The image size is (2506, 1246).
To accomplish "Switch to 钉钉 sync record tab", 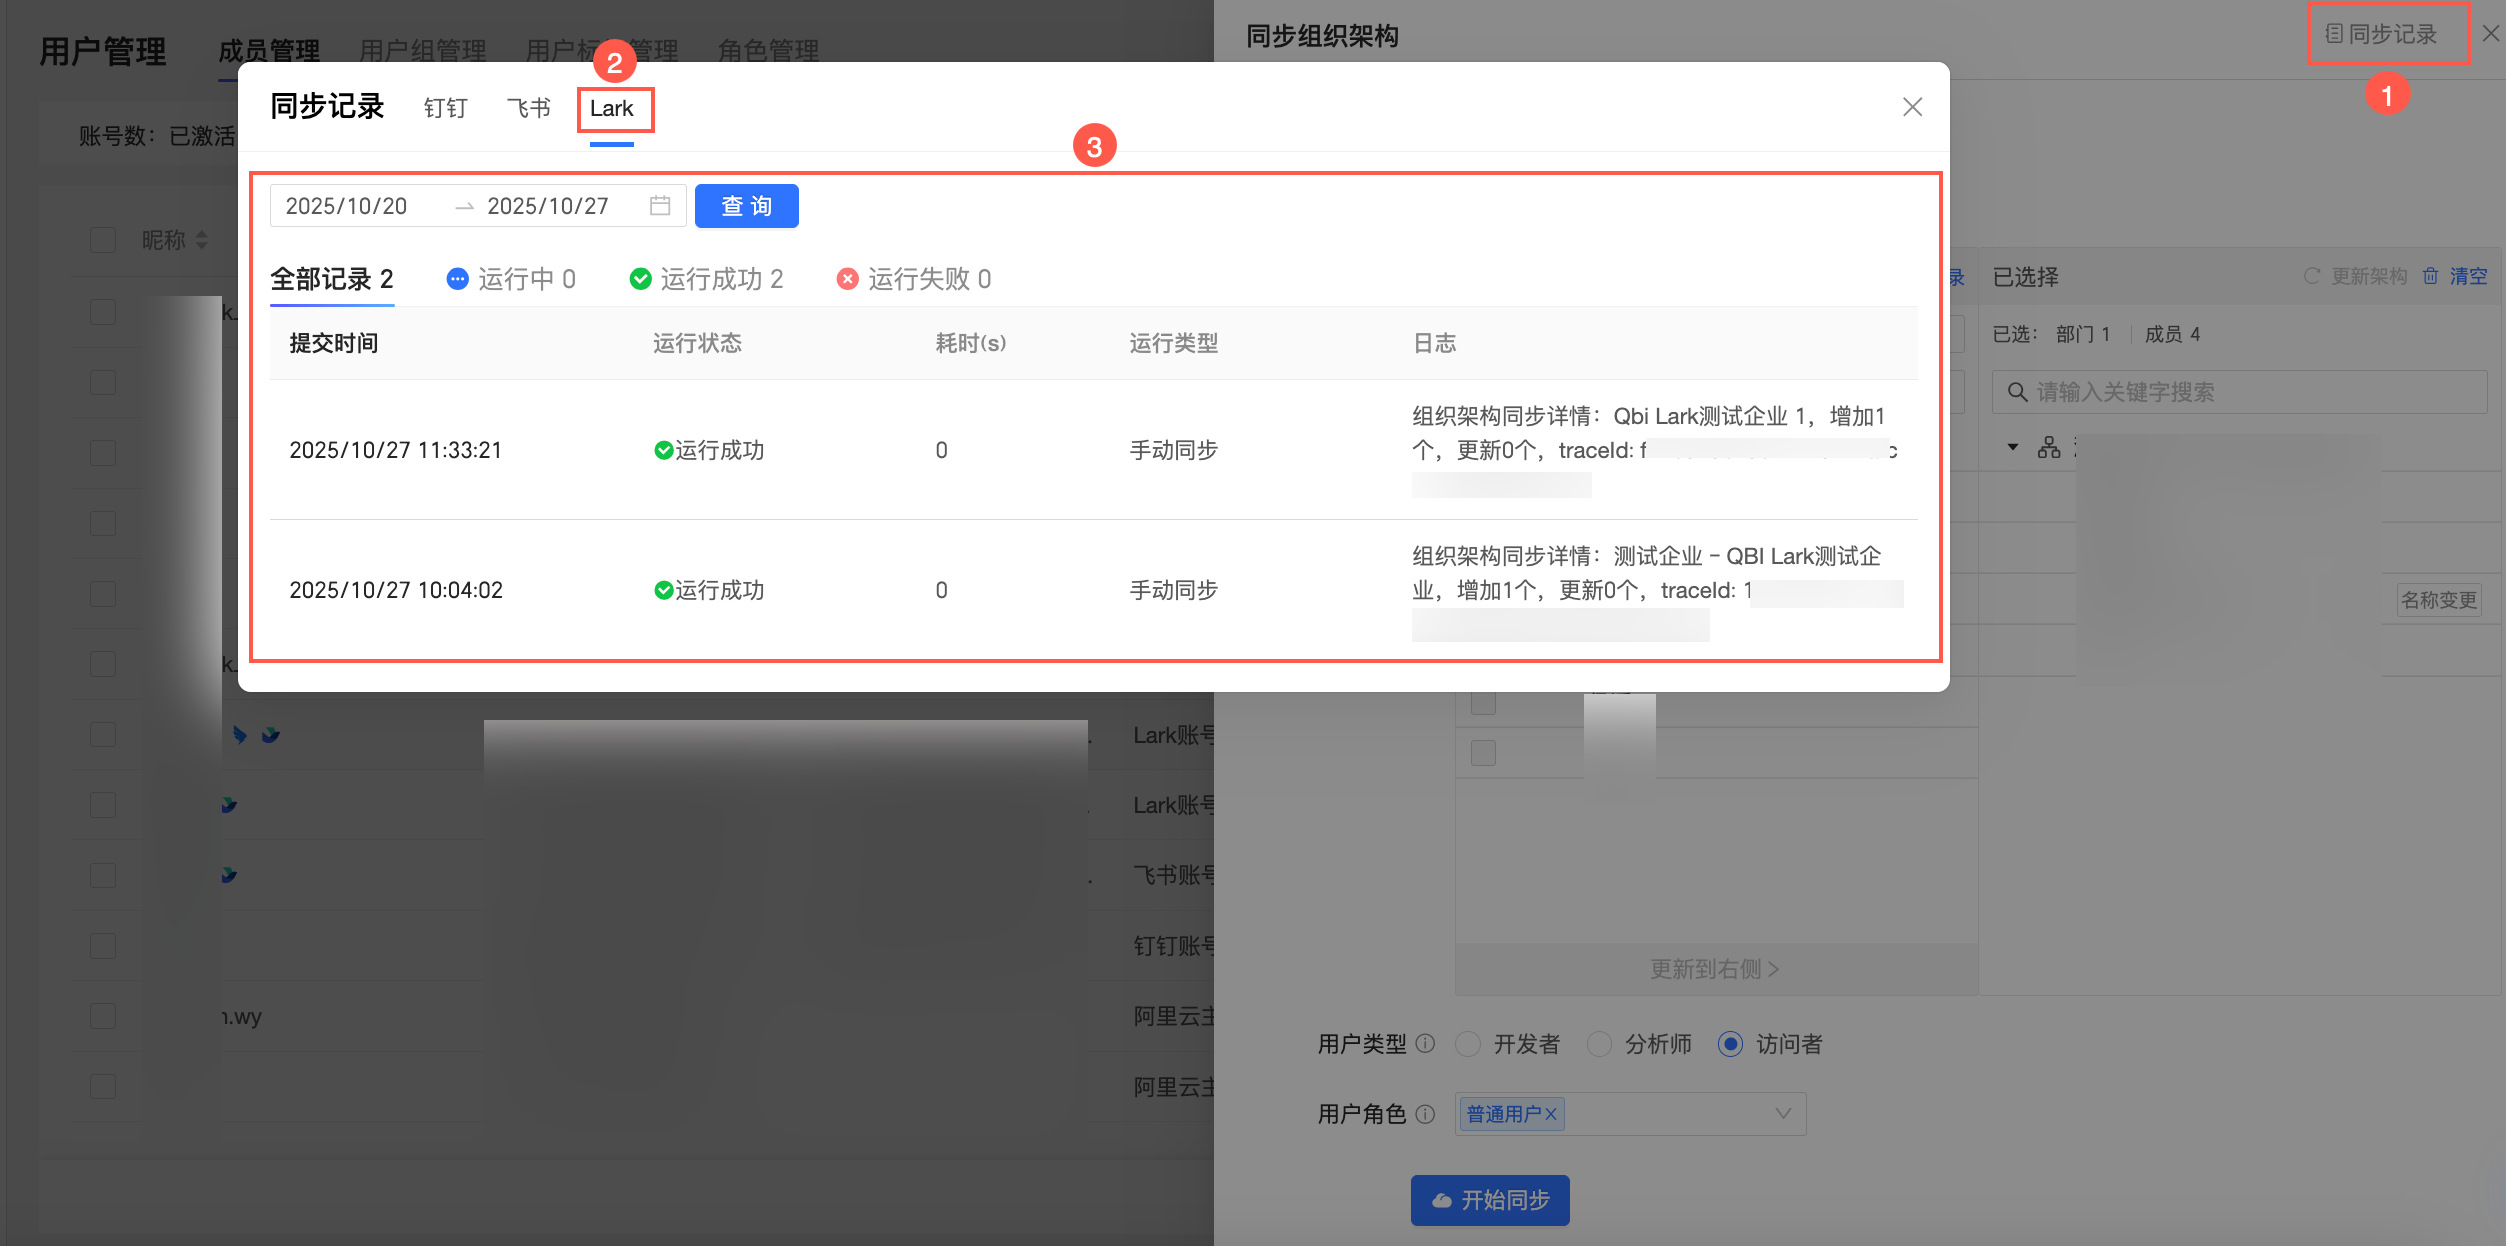I will [x=445, y=108].
